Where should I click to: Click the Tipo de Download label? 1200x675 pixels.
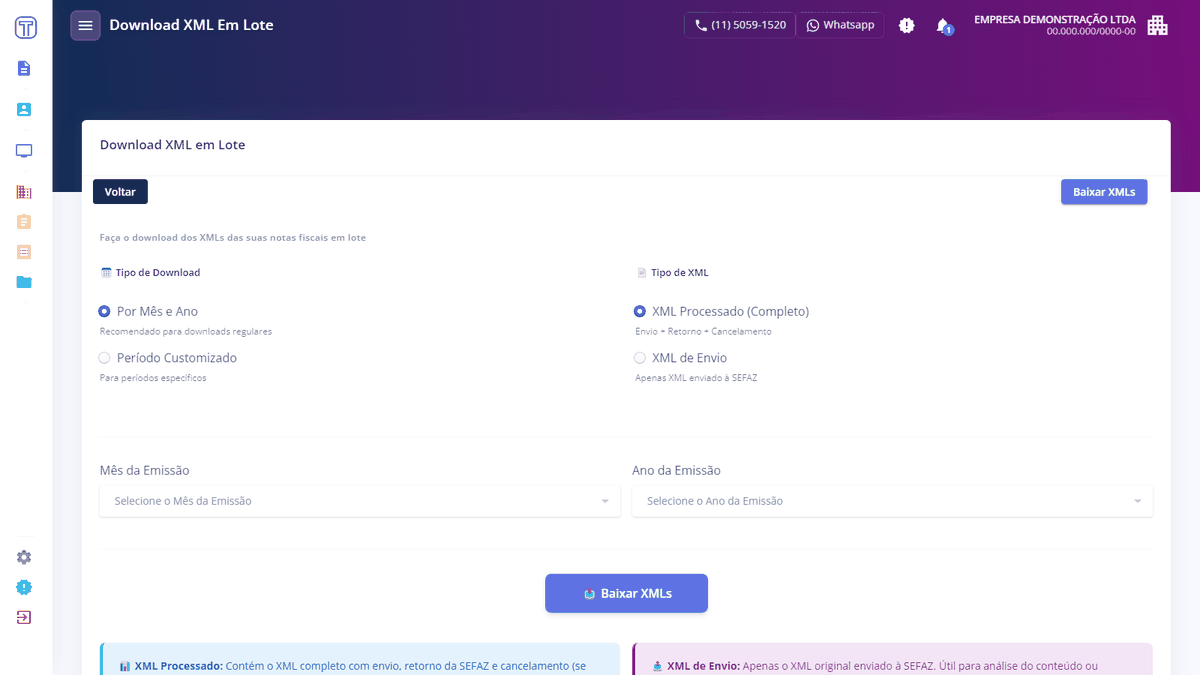click(x=158, y=272)
